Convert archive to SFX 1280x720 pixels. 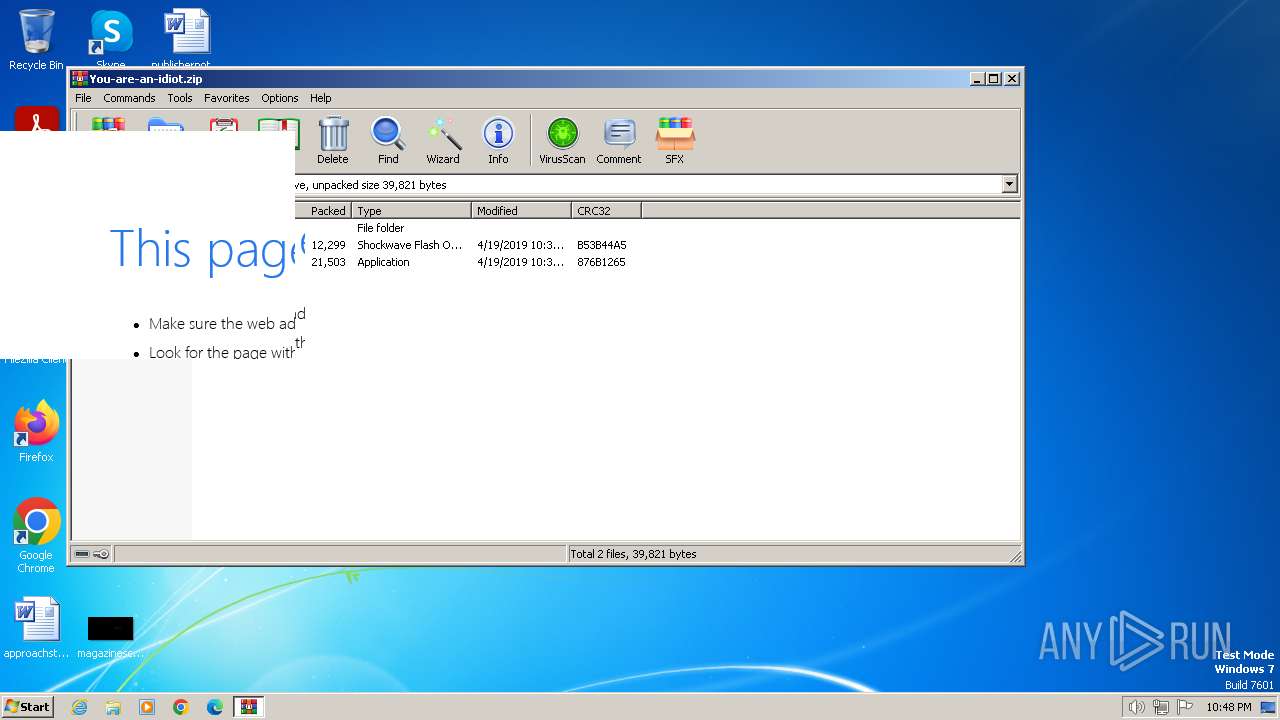tap(675, 140)
